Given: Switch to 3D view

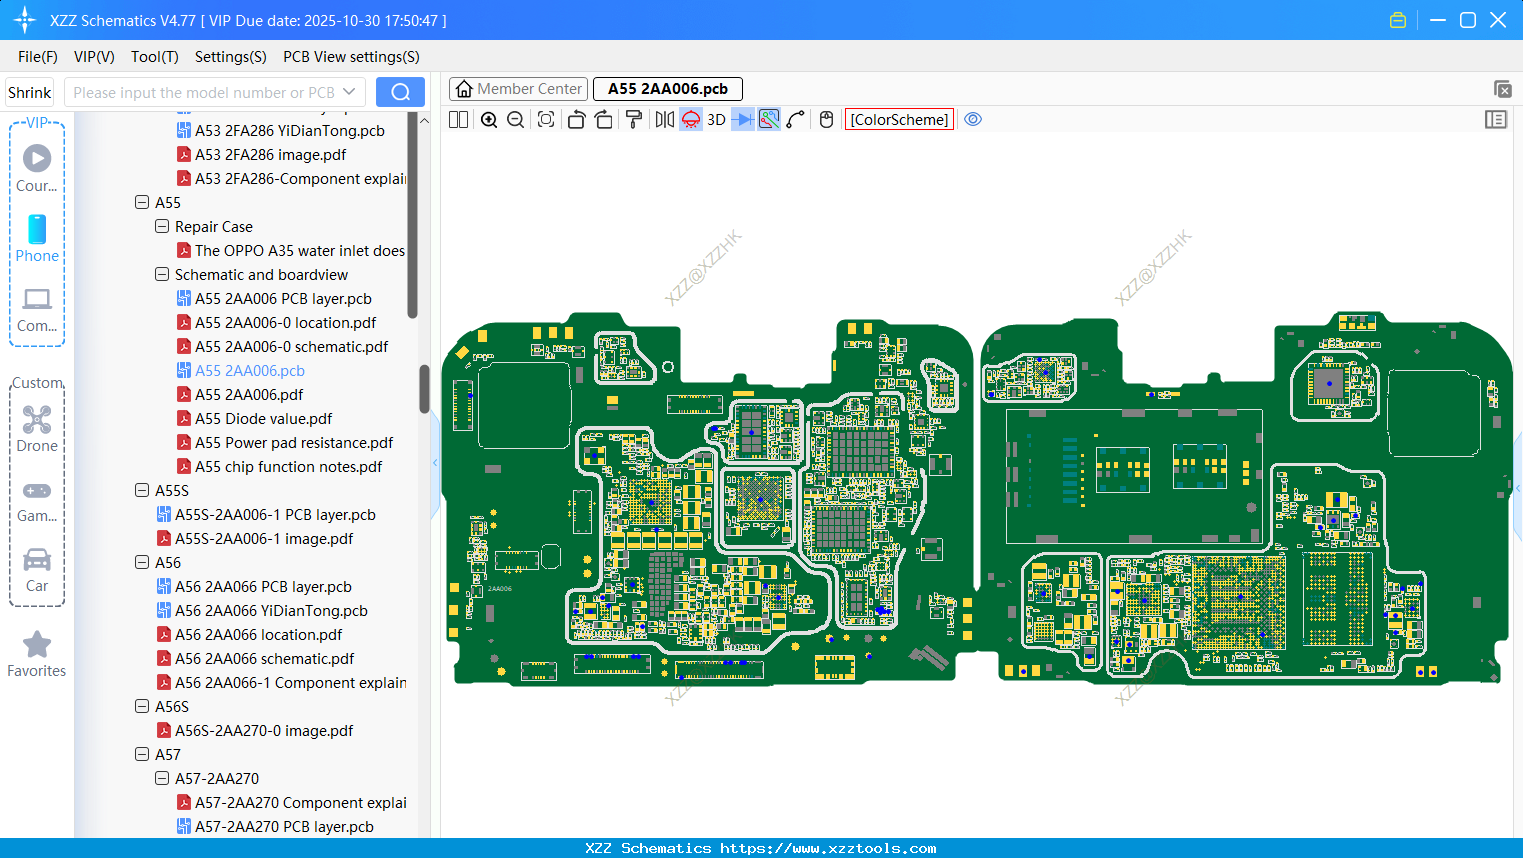Looking at the screenshot, I should [x=716, y=120].
